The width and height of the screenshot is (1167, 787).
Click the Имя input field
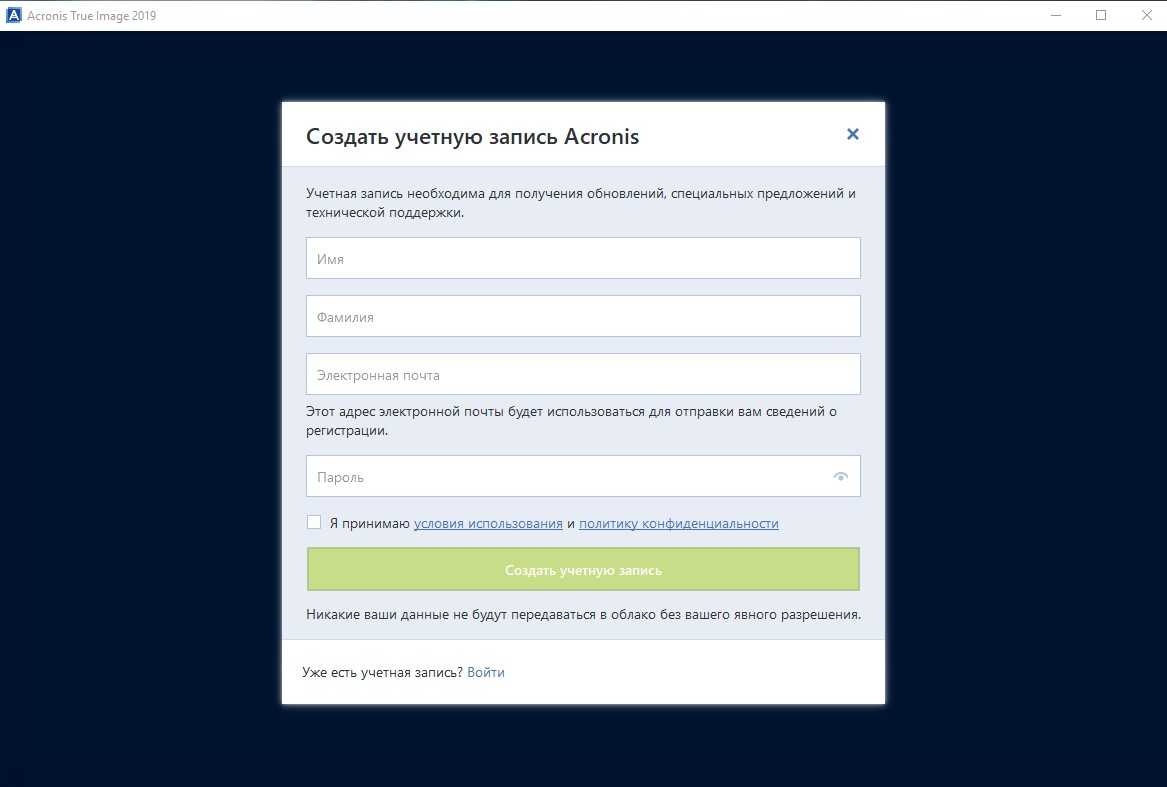pos(583,258)
